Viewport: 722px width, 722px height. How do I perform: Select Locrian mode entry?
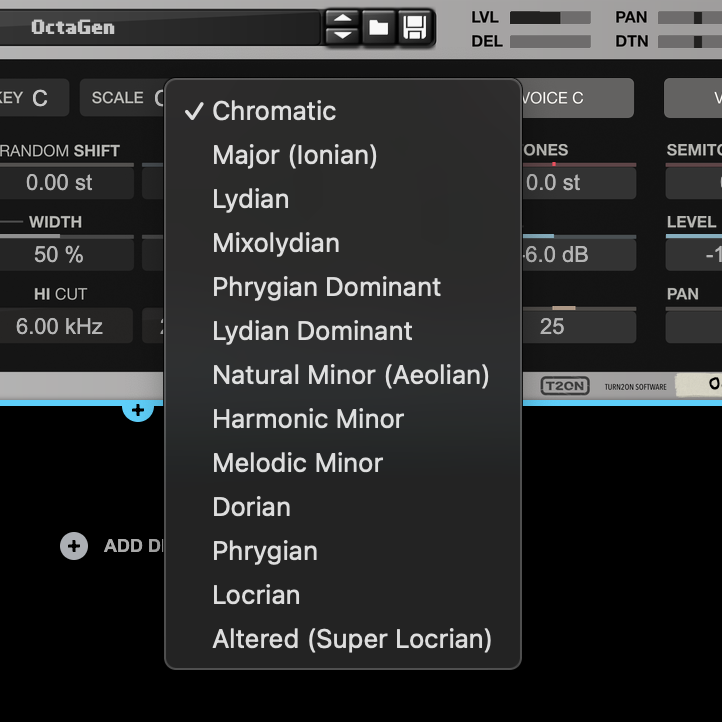coord(343,595)
